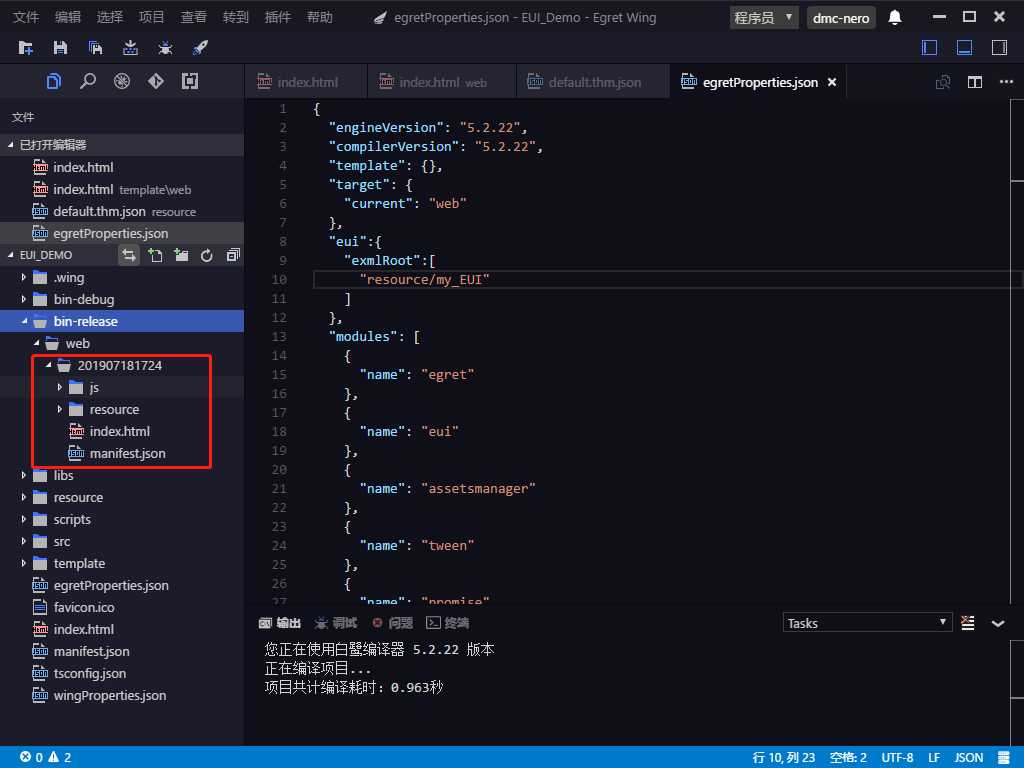The height and width of the screenshot is (768, 1024).
Task: Toggle the left sidebar layout icon
Action: pyautogui.click(x=929, y=48)
